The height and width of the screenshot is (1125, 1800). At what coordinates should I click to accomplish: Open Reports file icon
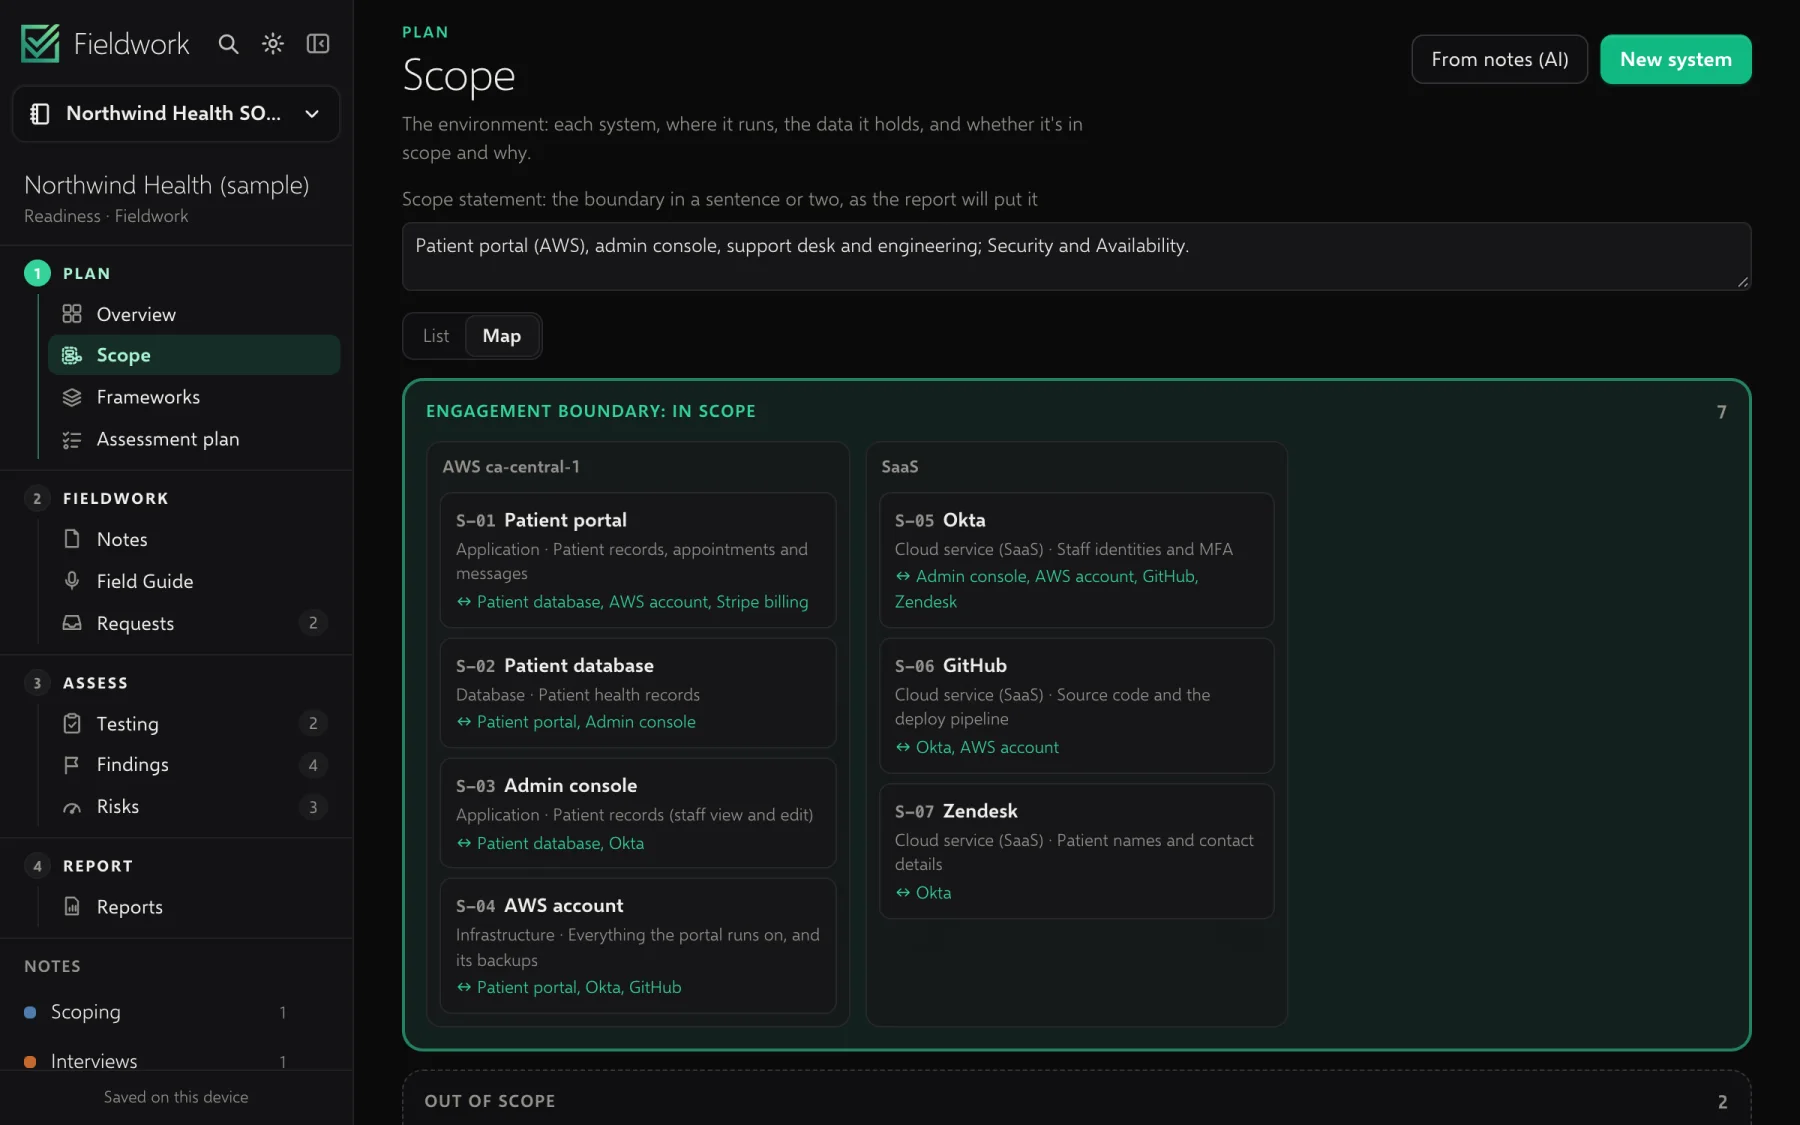72,907
